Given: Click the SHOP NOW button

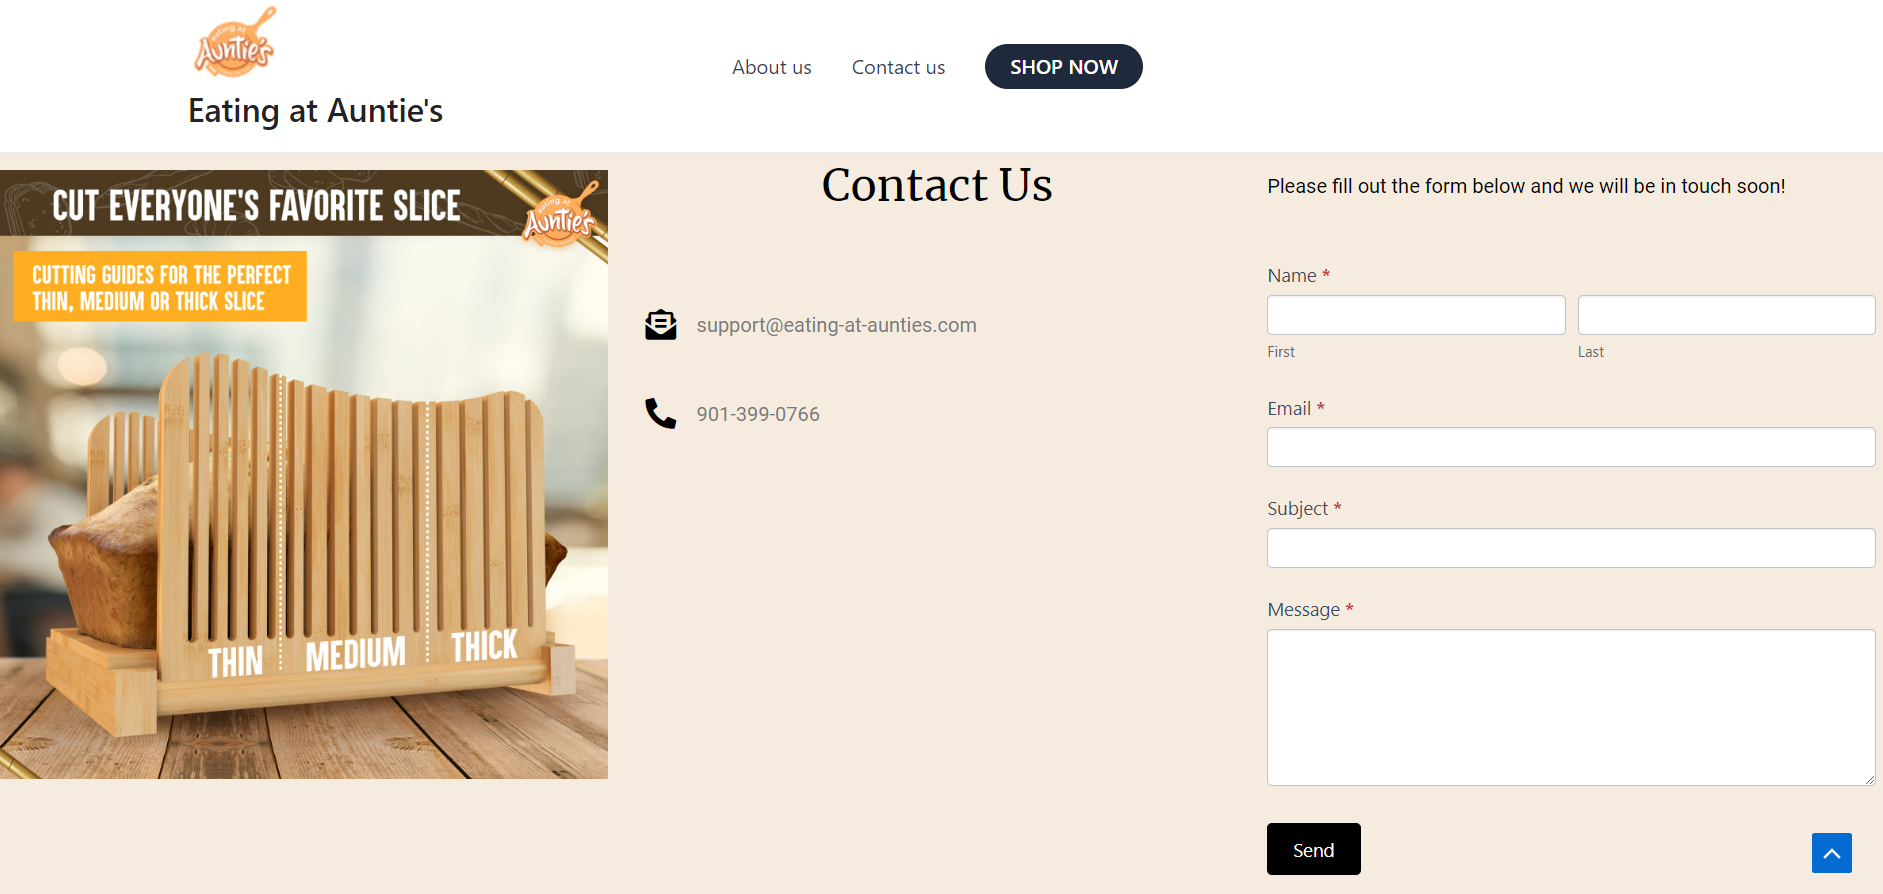Looking at the screenshot, I should coord(1064,67).
